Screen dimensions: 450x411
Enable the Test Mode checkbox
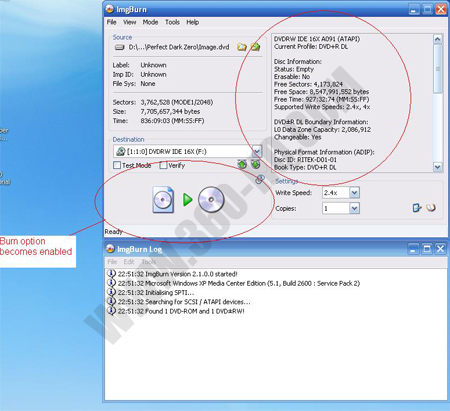pyautogui.click(x=117, y=165)
